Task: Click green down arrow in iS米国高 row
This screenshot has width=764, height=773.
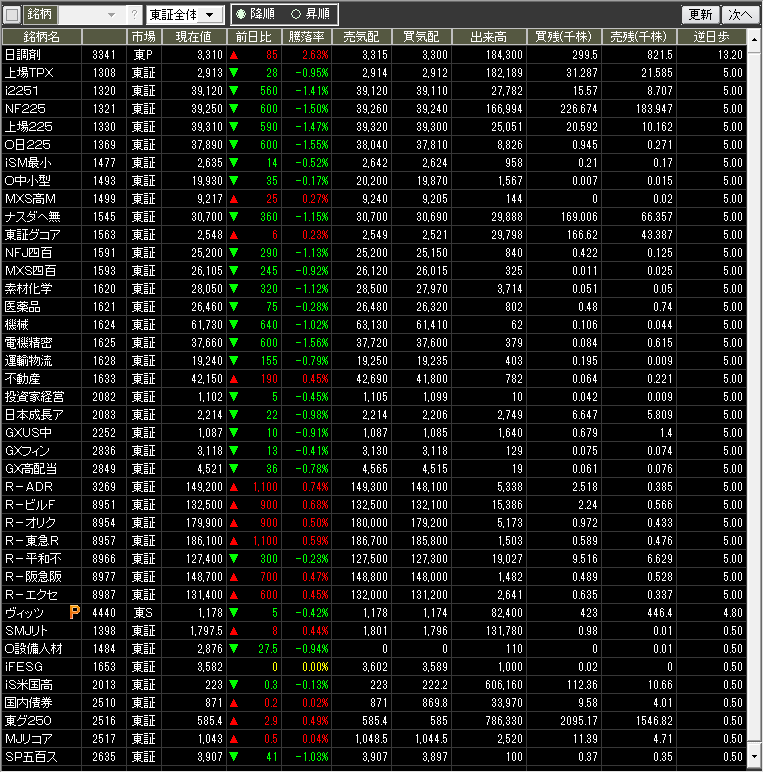Action: 234,685
